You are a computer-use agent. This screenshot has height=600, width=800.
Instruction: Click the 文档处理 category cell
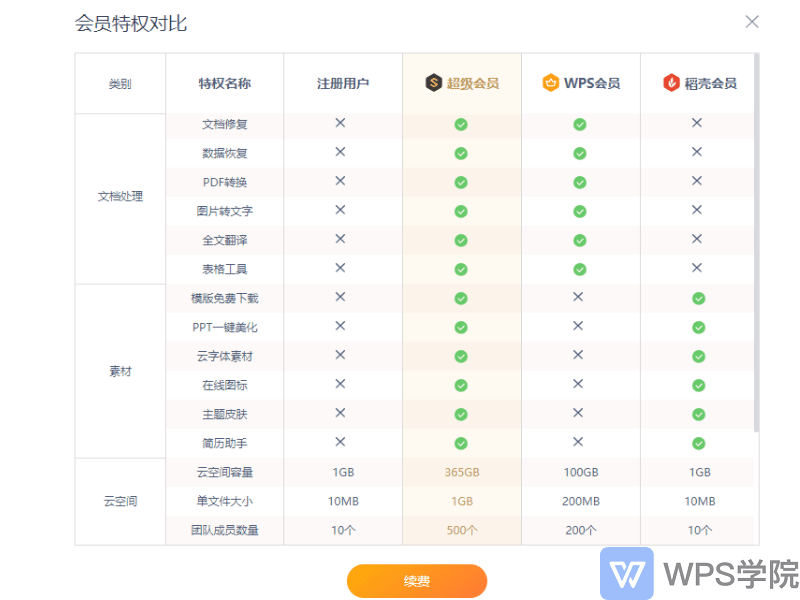120,197
